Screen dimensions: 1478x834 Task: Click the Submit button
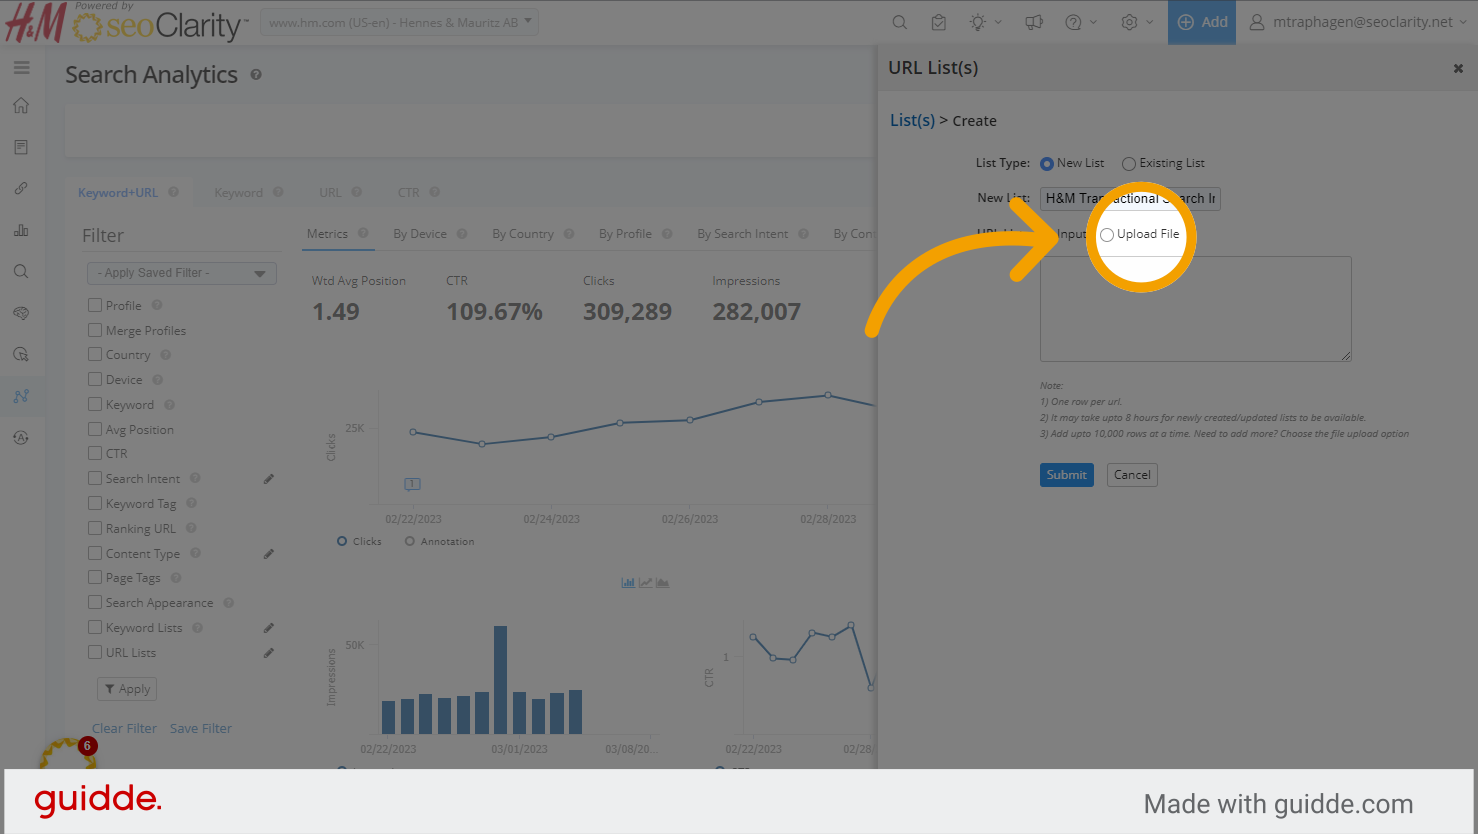click(x=1067, y=475)
